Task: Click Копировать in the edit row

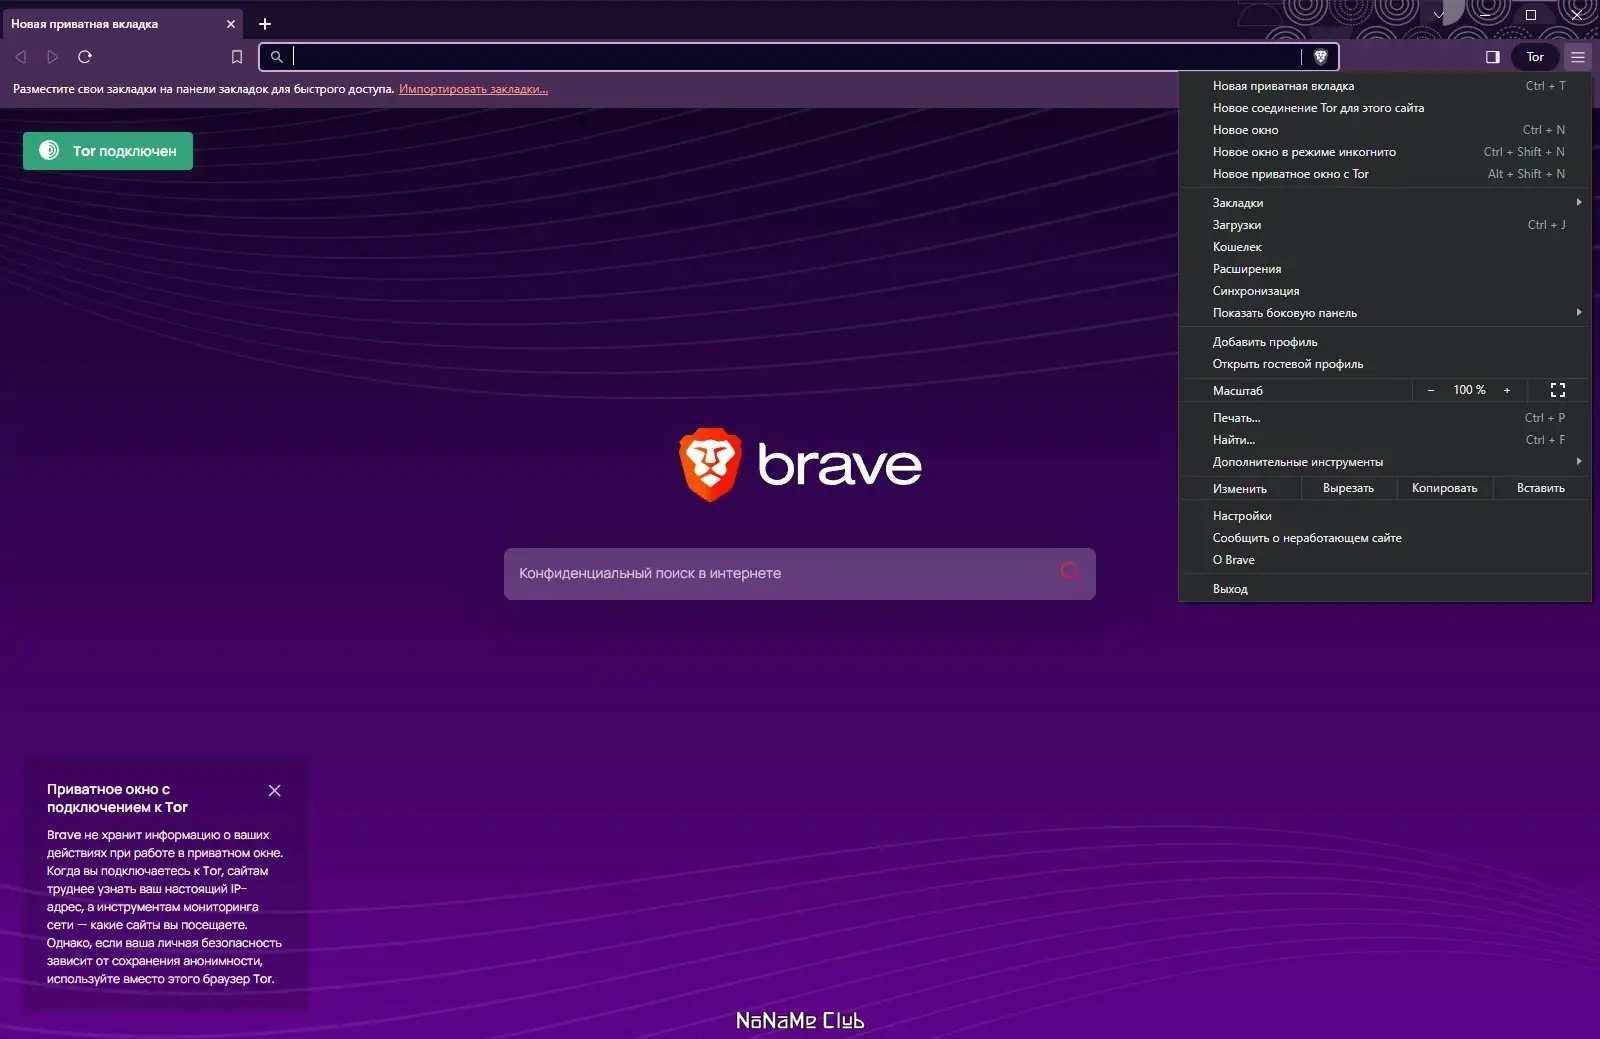Action: tap(1444, 489)
